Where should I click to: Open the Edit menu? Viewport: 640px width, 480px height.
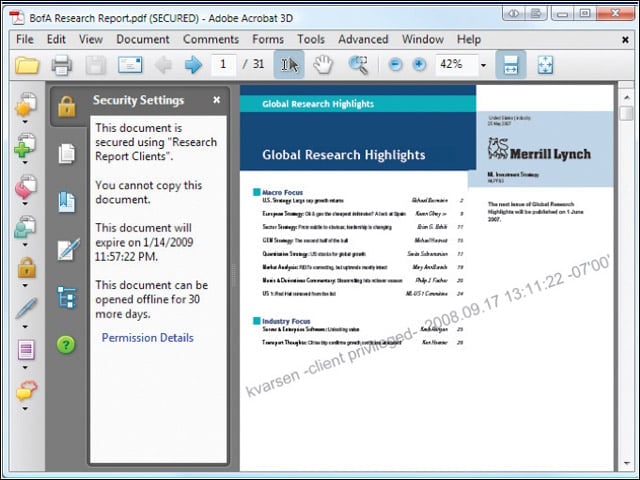(56, 40)
